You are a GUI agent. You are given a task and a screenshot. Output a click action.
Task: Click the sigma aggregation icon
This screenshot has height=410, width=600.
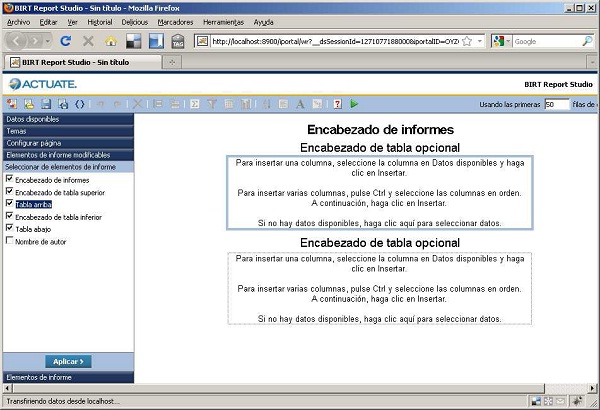point(195,104)
